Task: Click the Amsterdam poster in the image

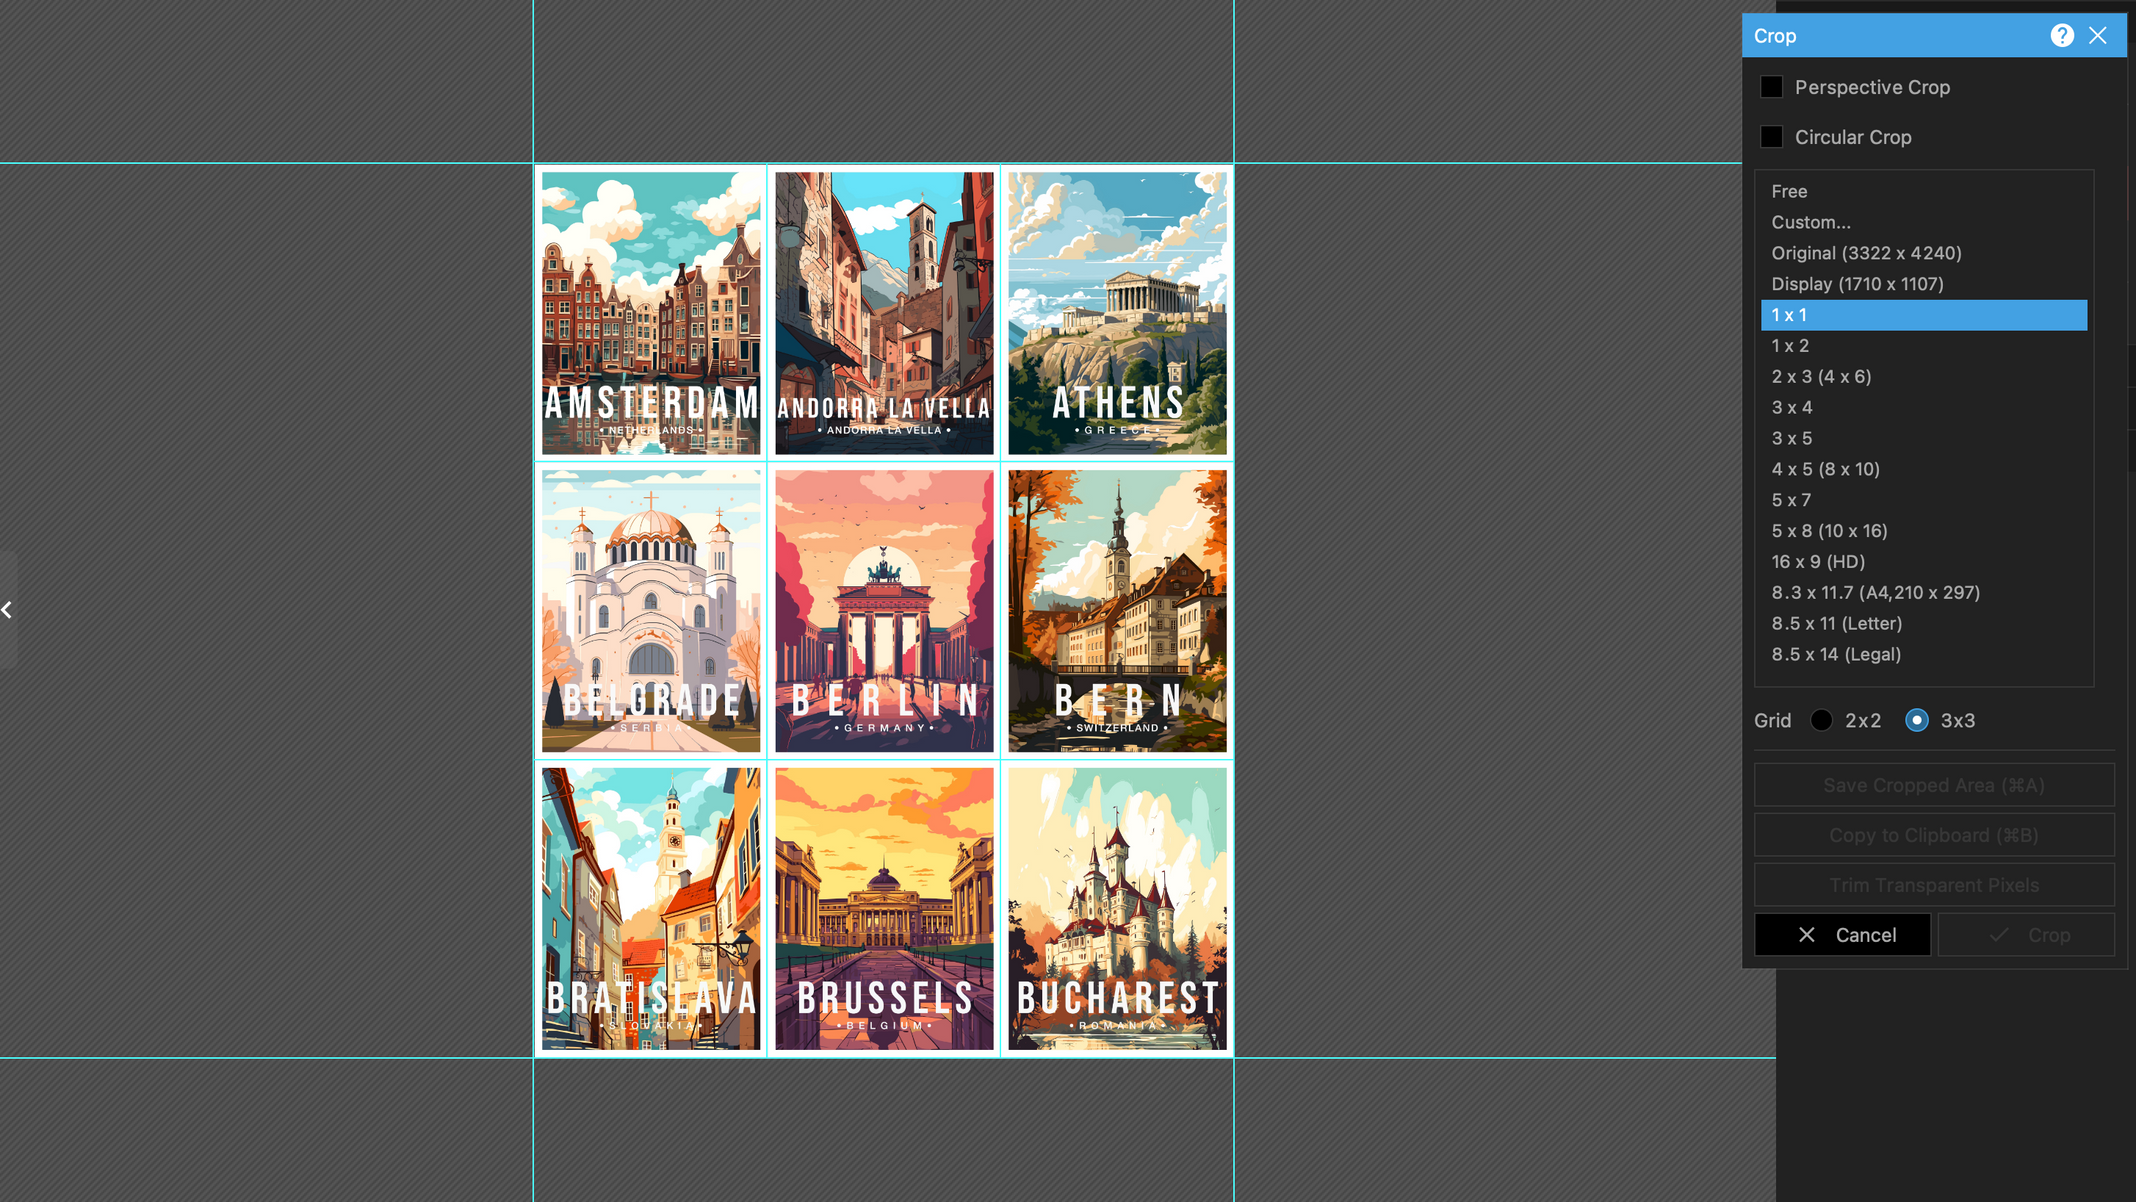Action: (x=651, y=313)
